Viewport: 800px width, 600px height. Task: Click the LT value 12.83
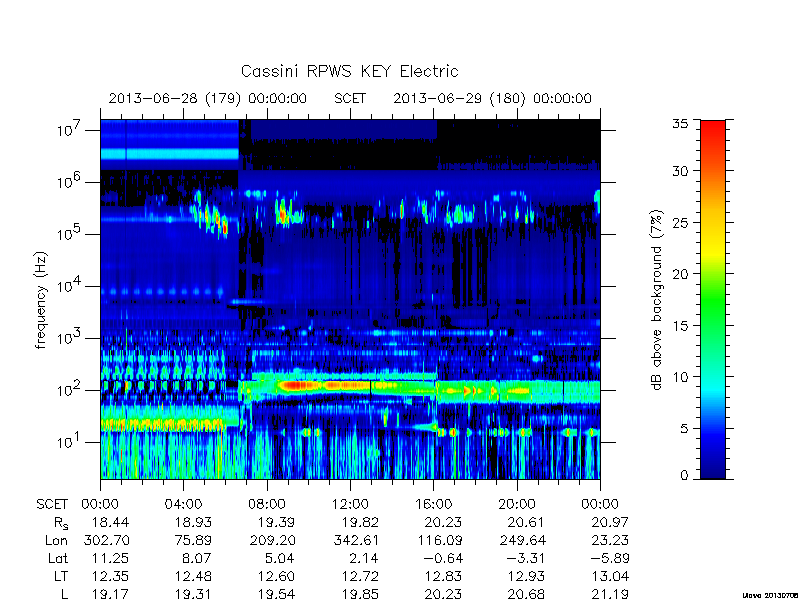(x=443, y=577)
